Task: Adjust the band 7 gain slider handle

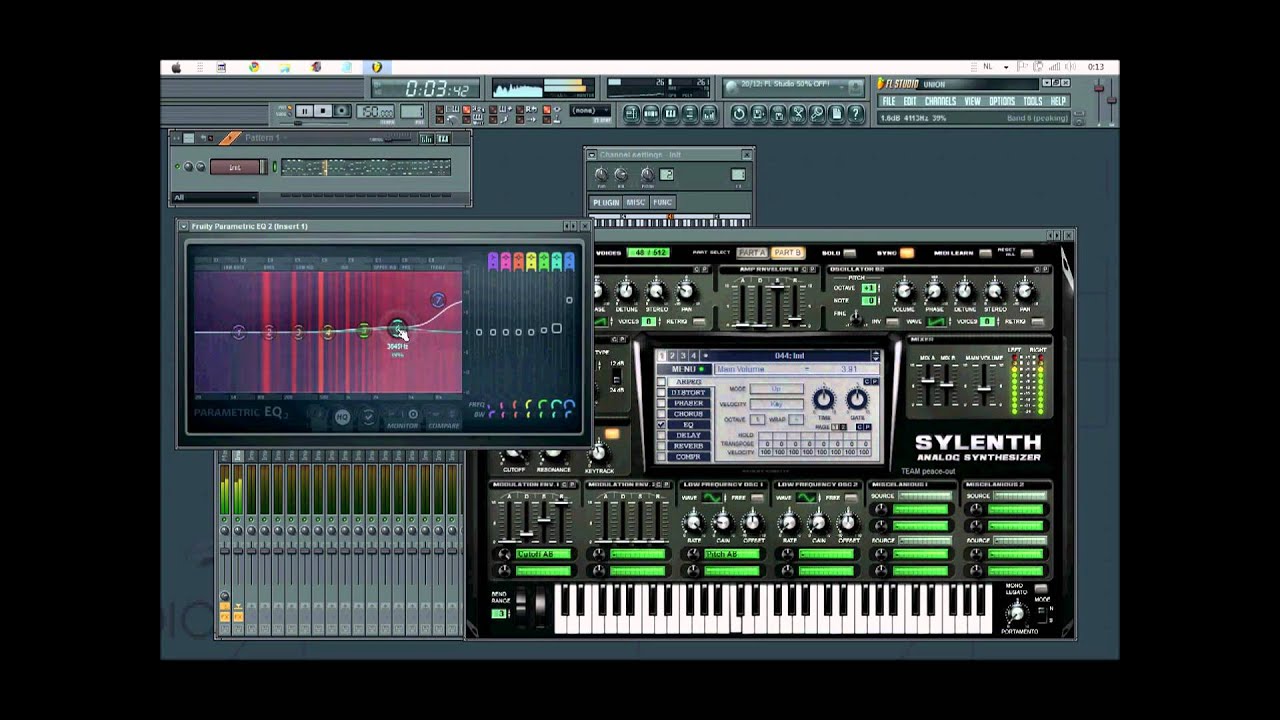Action: tap(569, 300)
